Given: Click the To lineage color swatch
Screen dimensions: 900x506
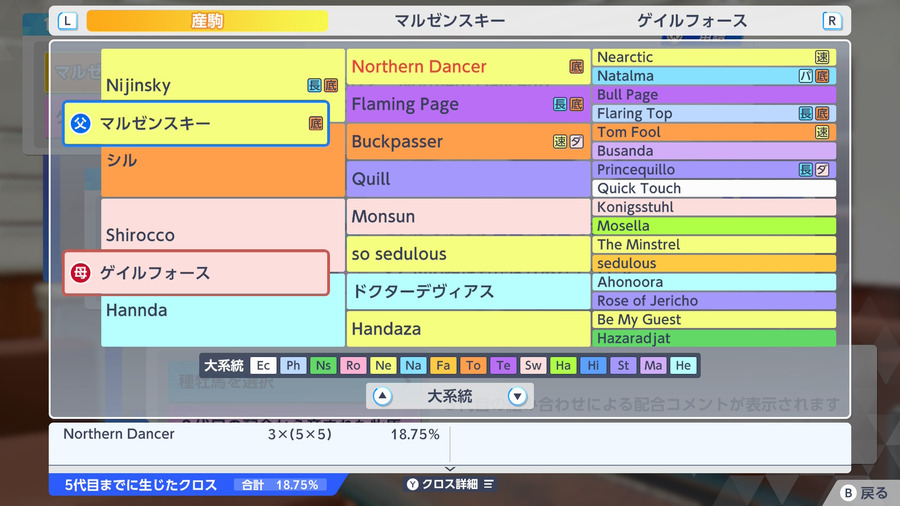Looking at the screenshot, I should point(474,365).
